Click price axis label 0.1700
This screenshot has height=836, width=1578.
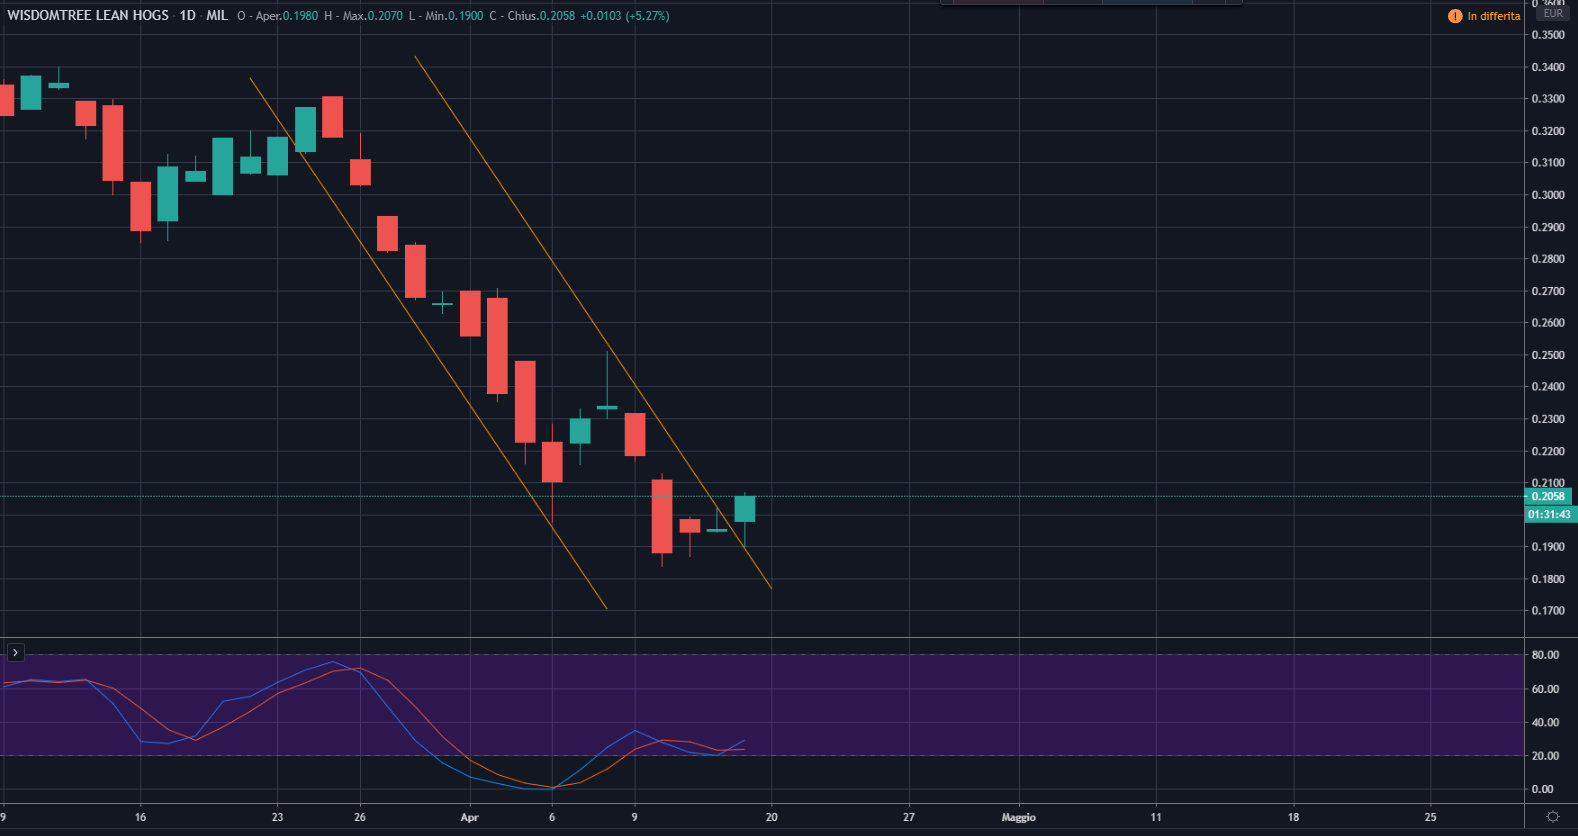(x=1548, y=611)
